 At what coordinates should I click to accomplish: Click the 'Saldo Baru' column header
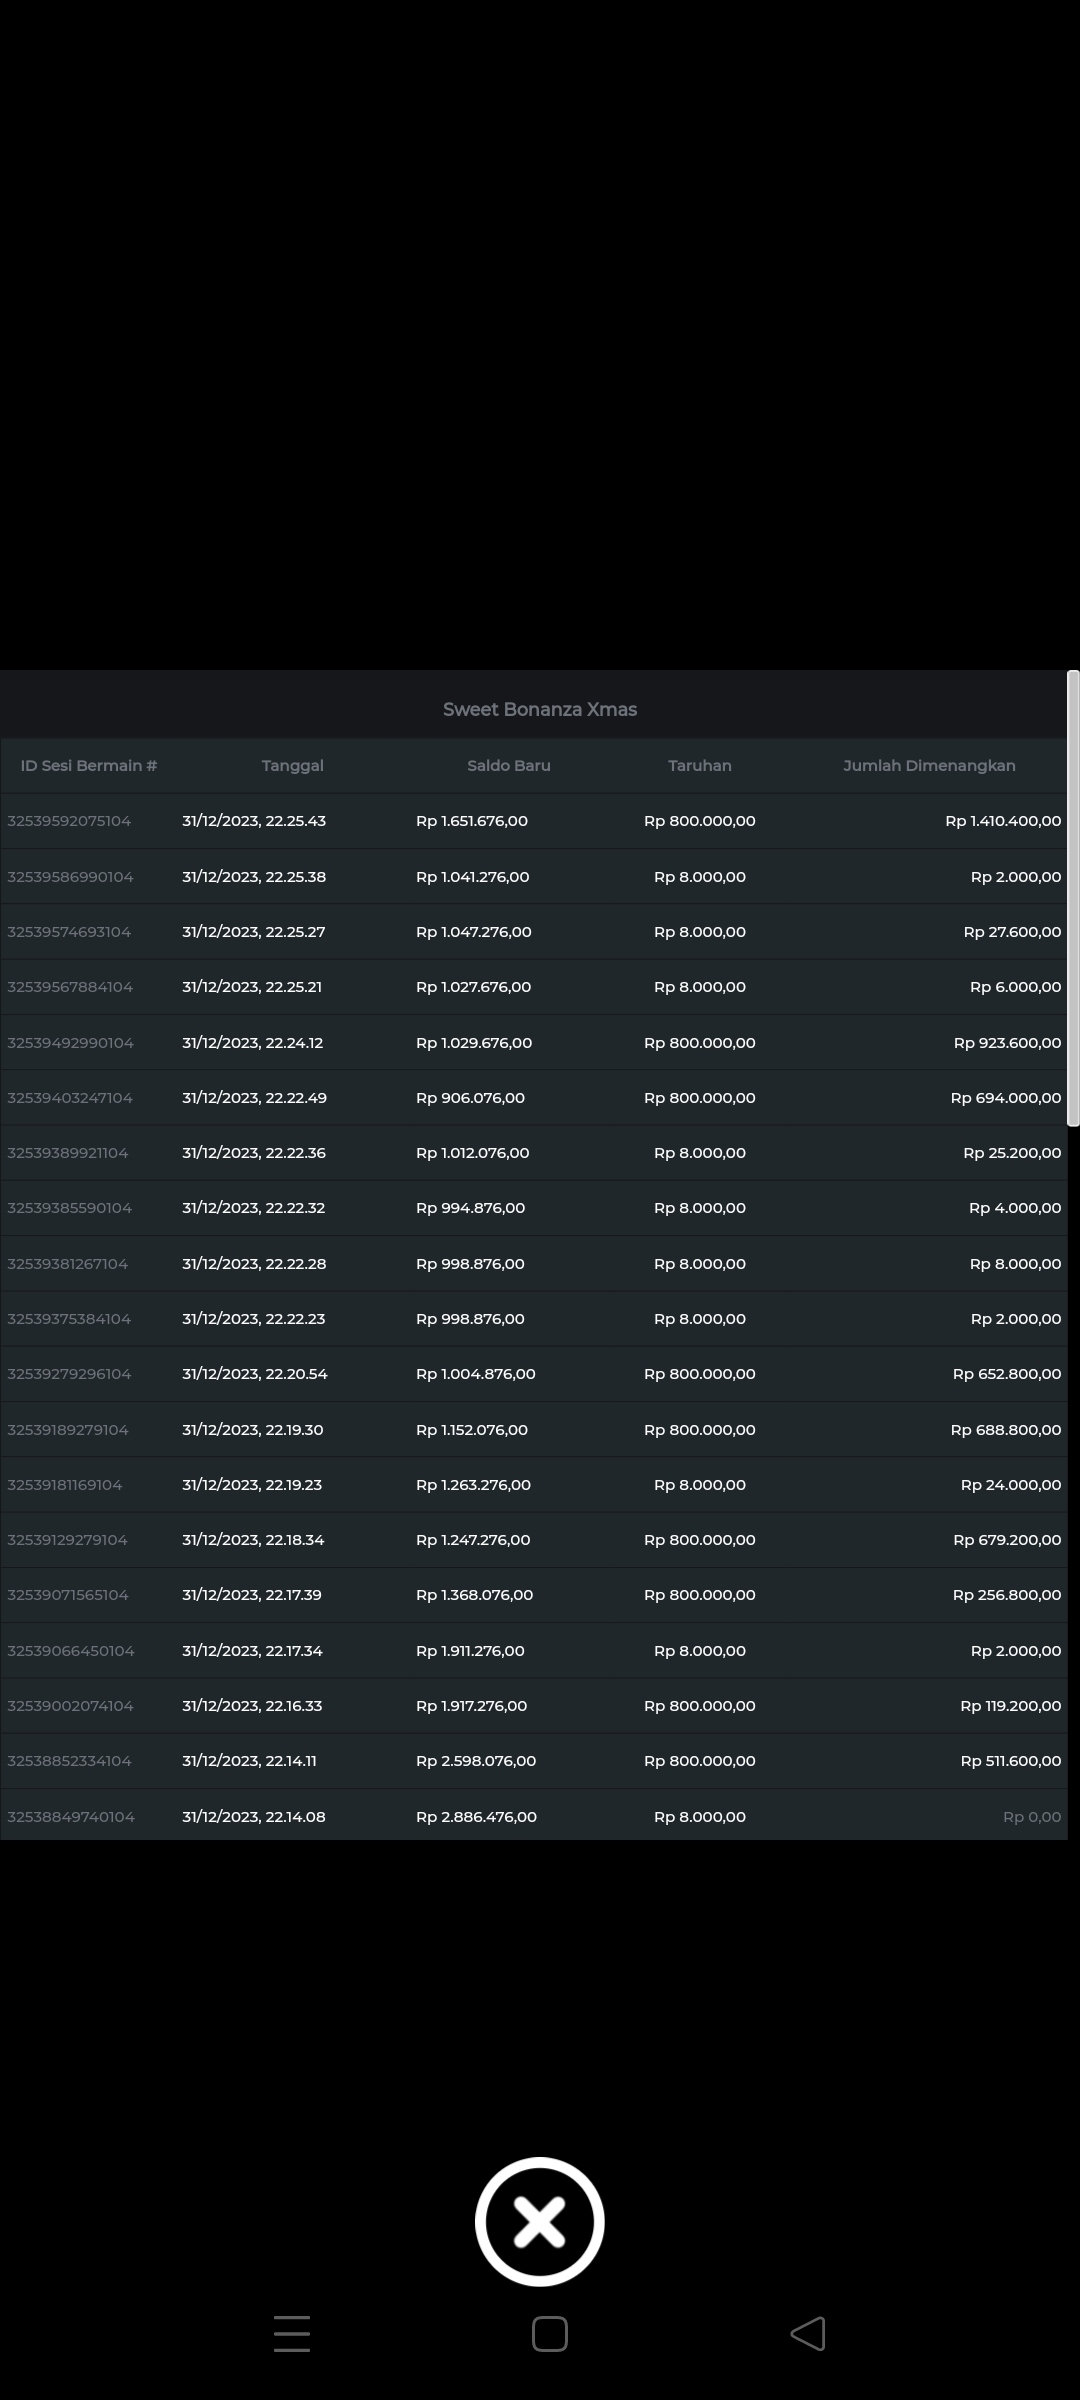pos(508,766)
